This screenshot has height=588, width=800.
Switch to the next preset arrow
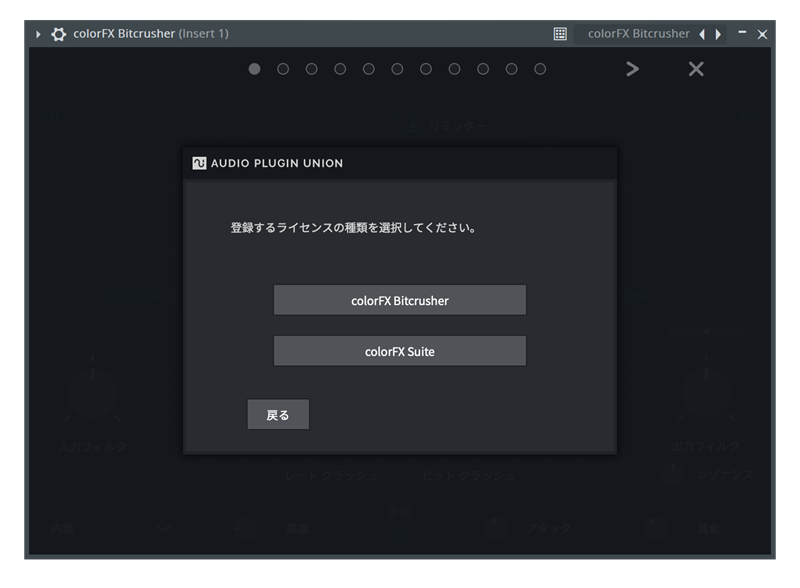pos(718,34)
